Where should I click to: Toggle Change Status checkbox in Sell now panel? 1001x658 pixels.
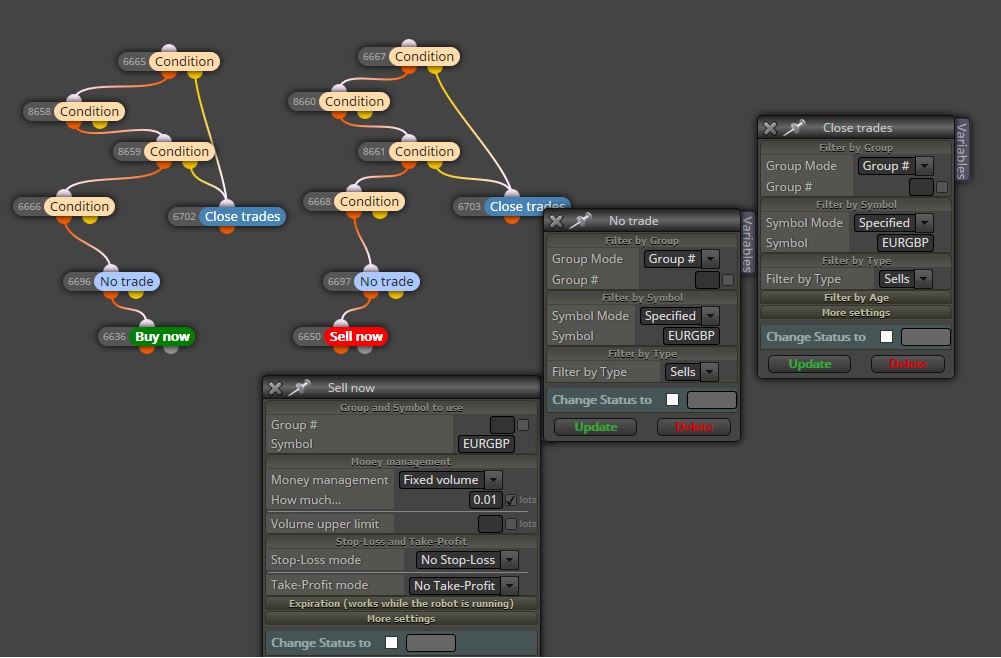(391, 643)
